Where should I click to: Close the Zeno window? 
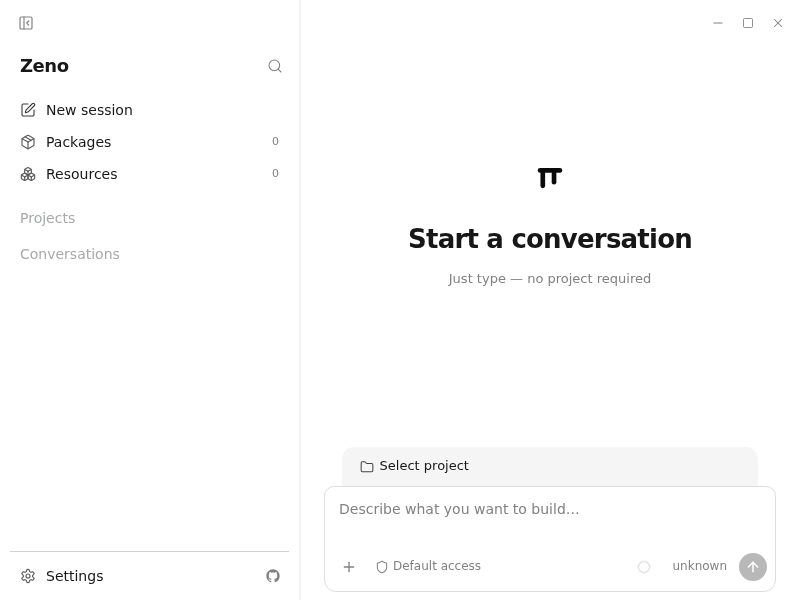(x=778, y=23)
